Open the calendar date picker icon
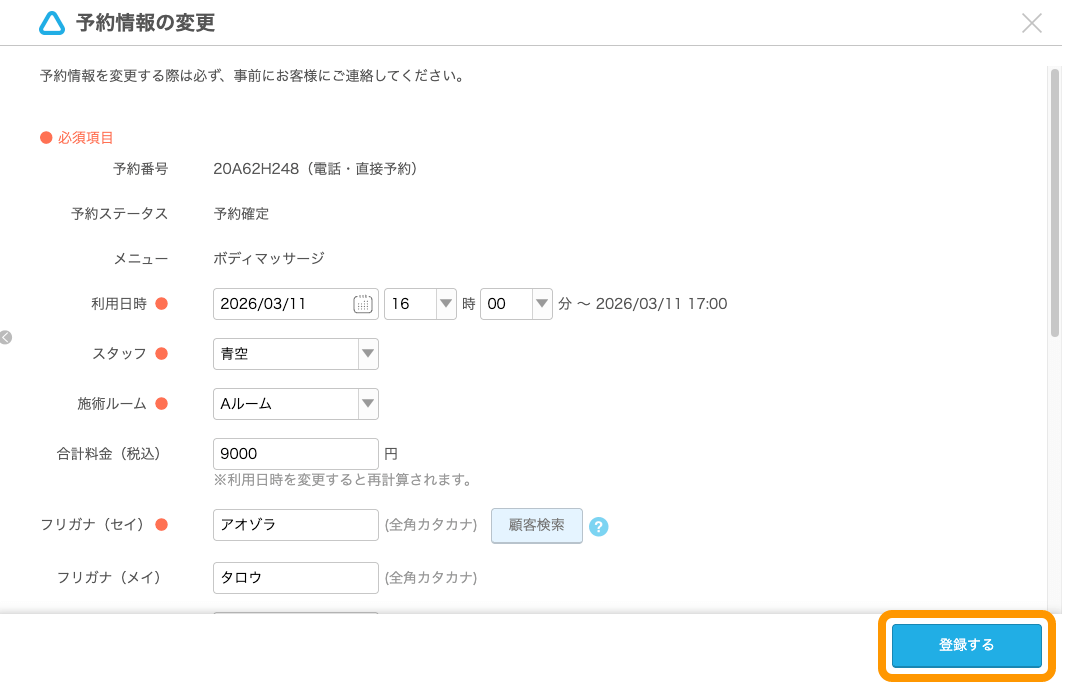Screen dimensions: 1074x692 362,303
